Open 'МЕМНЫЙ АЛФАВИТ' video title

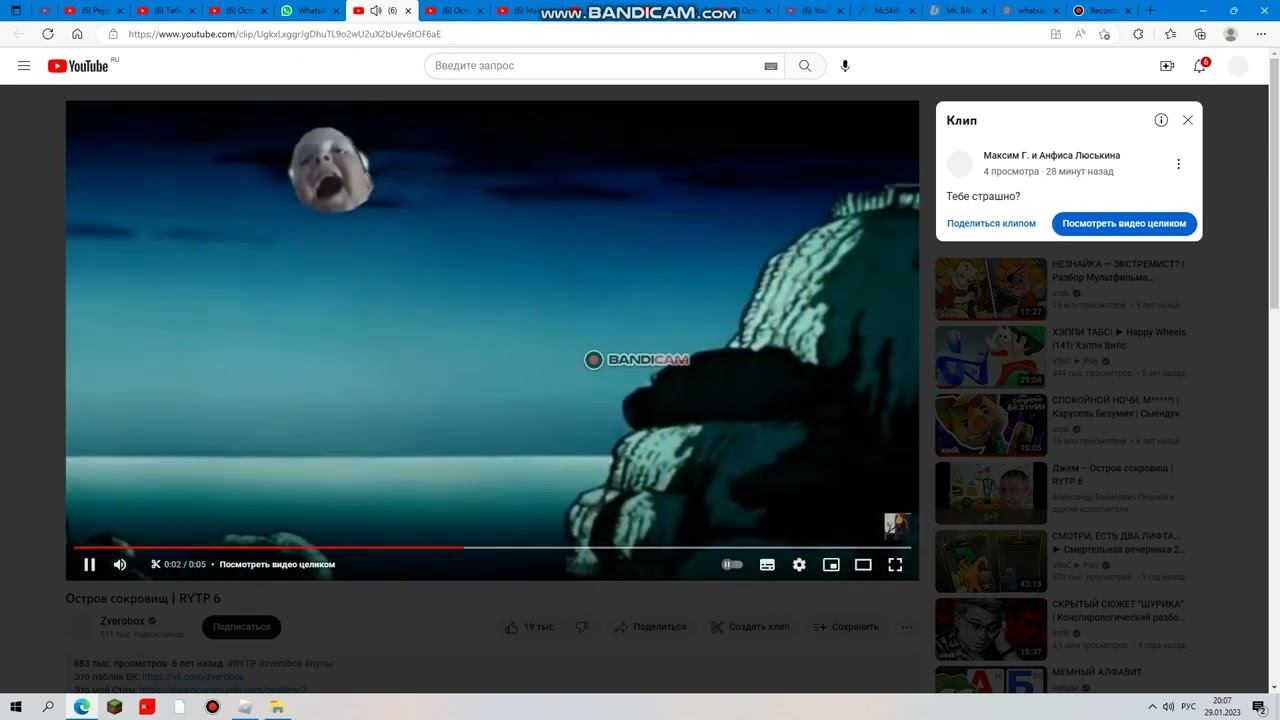1097,672
